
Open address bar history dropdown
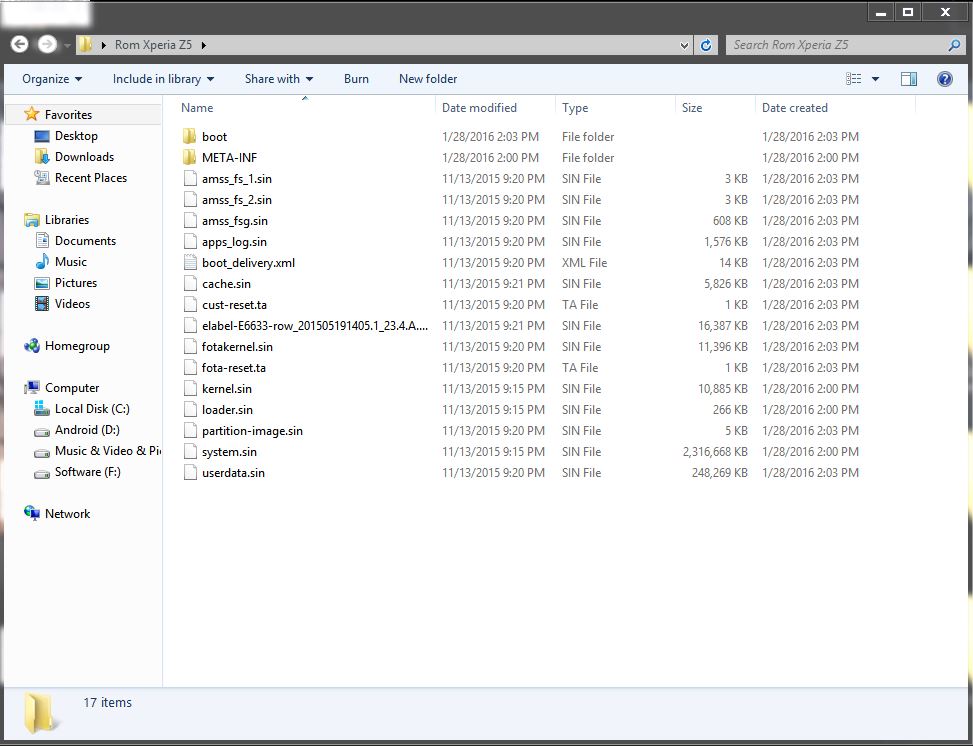click(684, 45)
